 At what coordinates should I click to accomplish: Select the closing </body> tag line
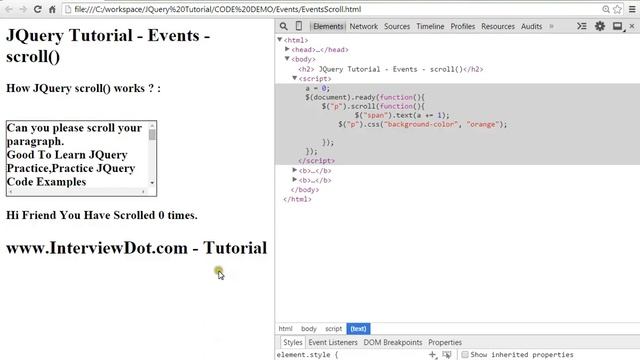[305, 190]
